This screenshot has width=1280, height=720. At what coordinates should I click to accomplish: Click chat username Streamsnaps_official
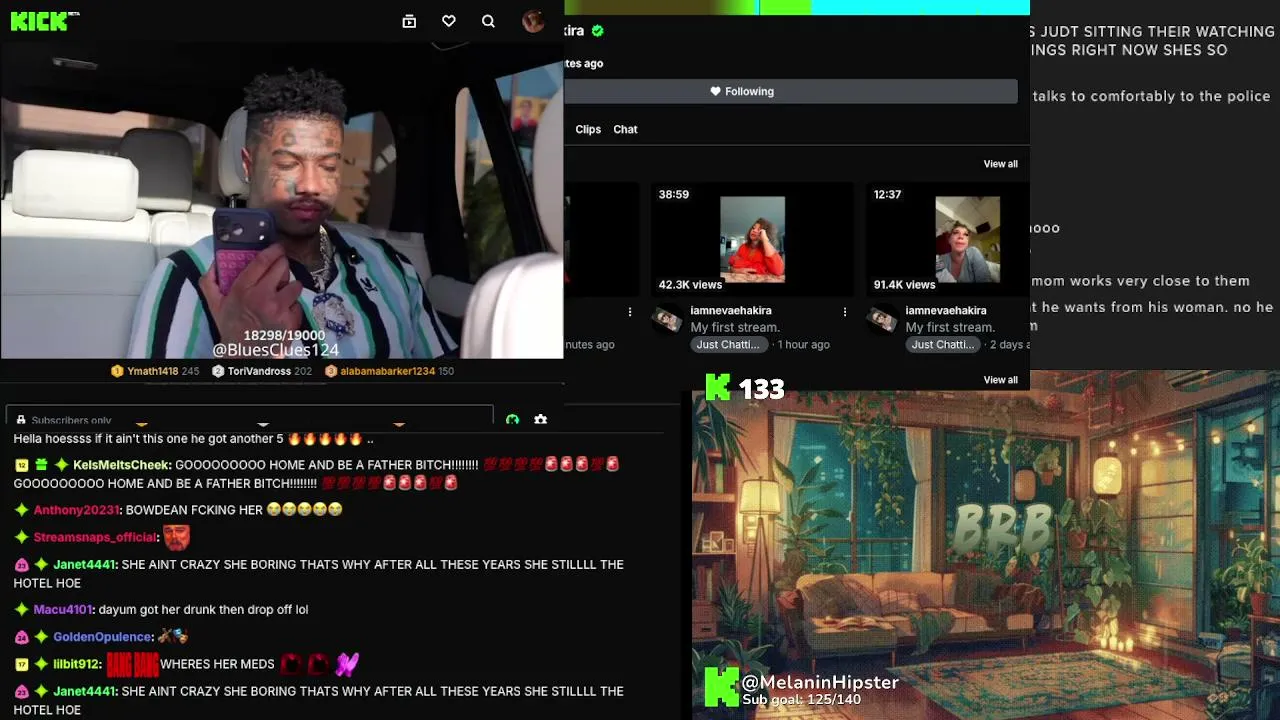(95, 537)
